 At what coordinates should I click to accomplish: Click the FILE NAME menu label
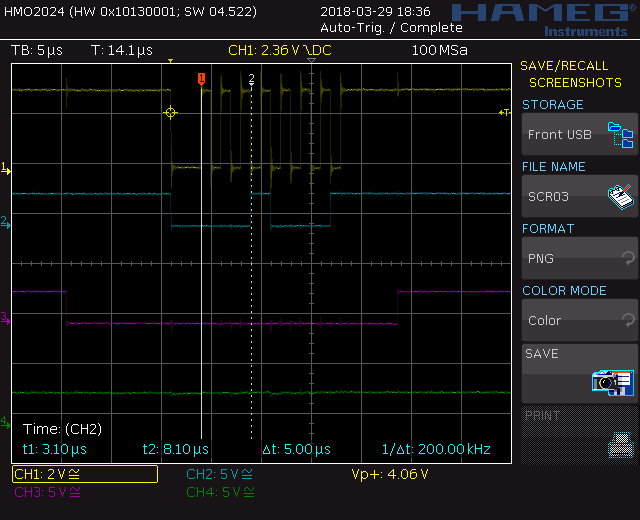tap(554, 167)
